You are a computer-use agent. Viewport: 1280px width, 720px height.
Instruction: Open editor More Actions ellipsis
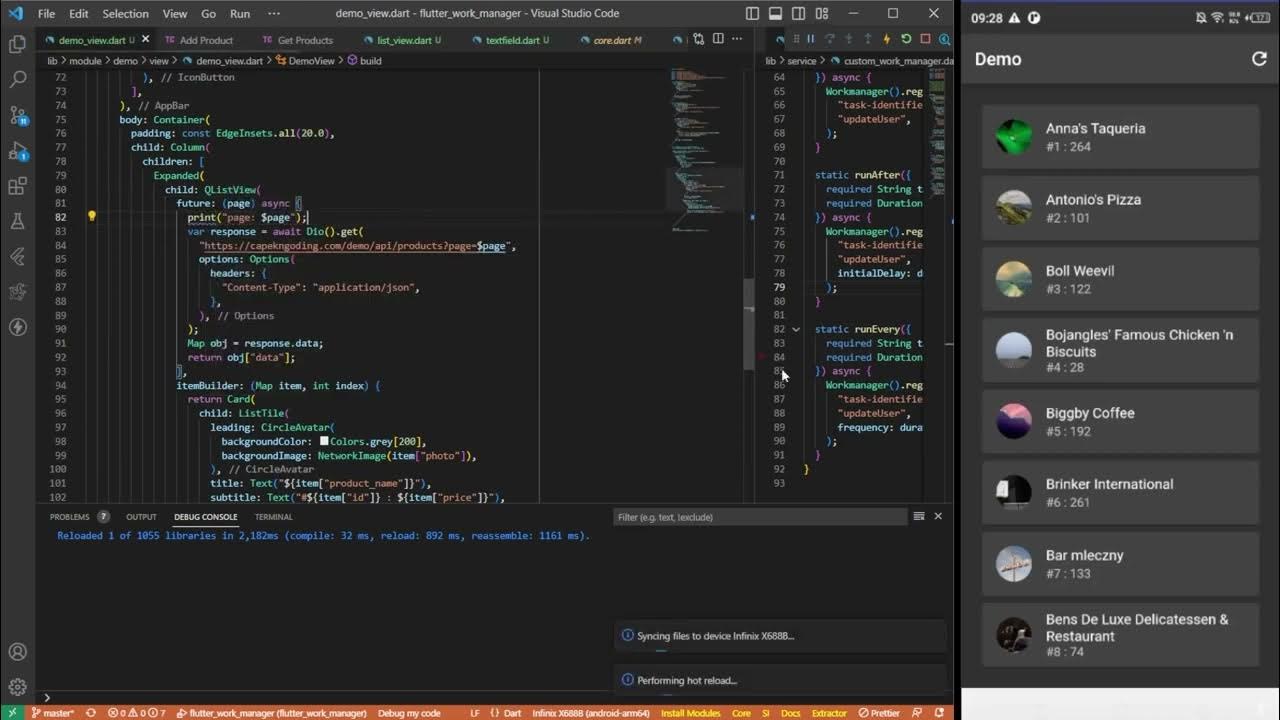[x=735, y=39]
